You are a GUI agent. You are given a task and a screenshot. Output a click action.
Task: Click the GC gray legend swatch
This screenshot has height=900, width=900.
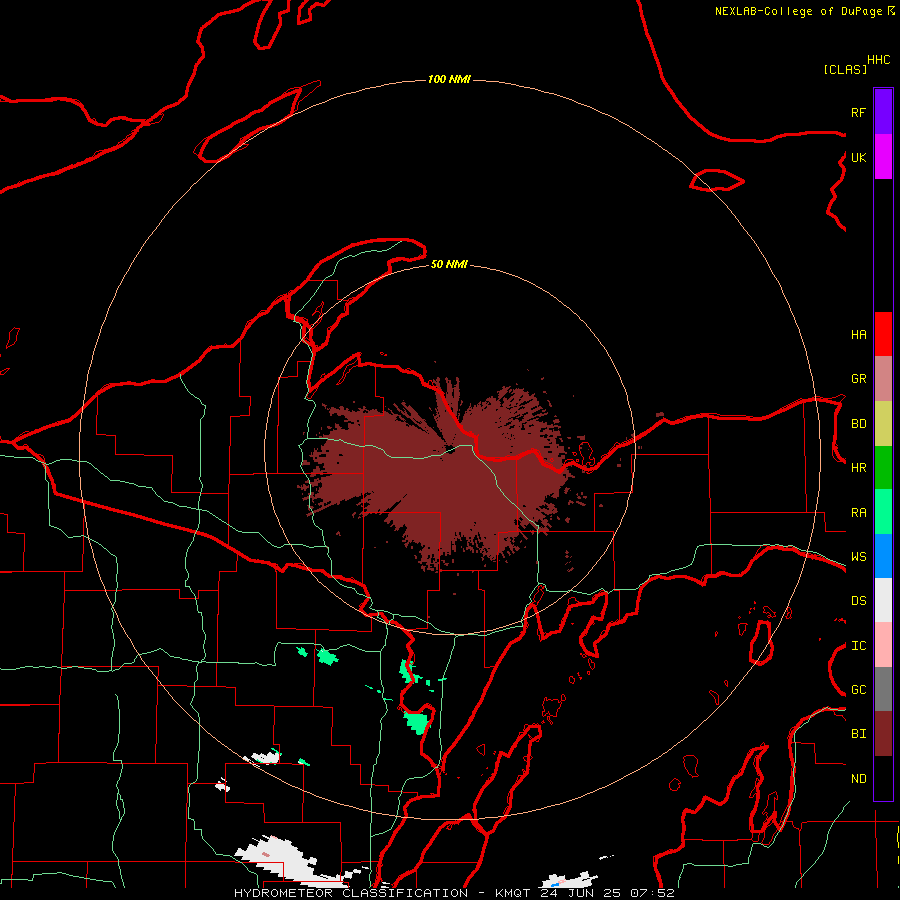tap(883, 689)
